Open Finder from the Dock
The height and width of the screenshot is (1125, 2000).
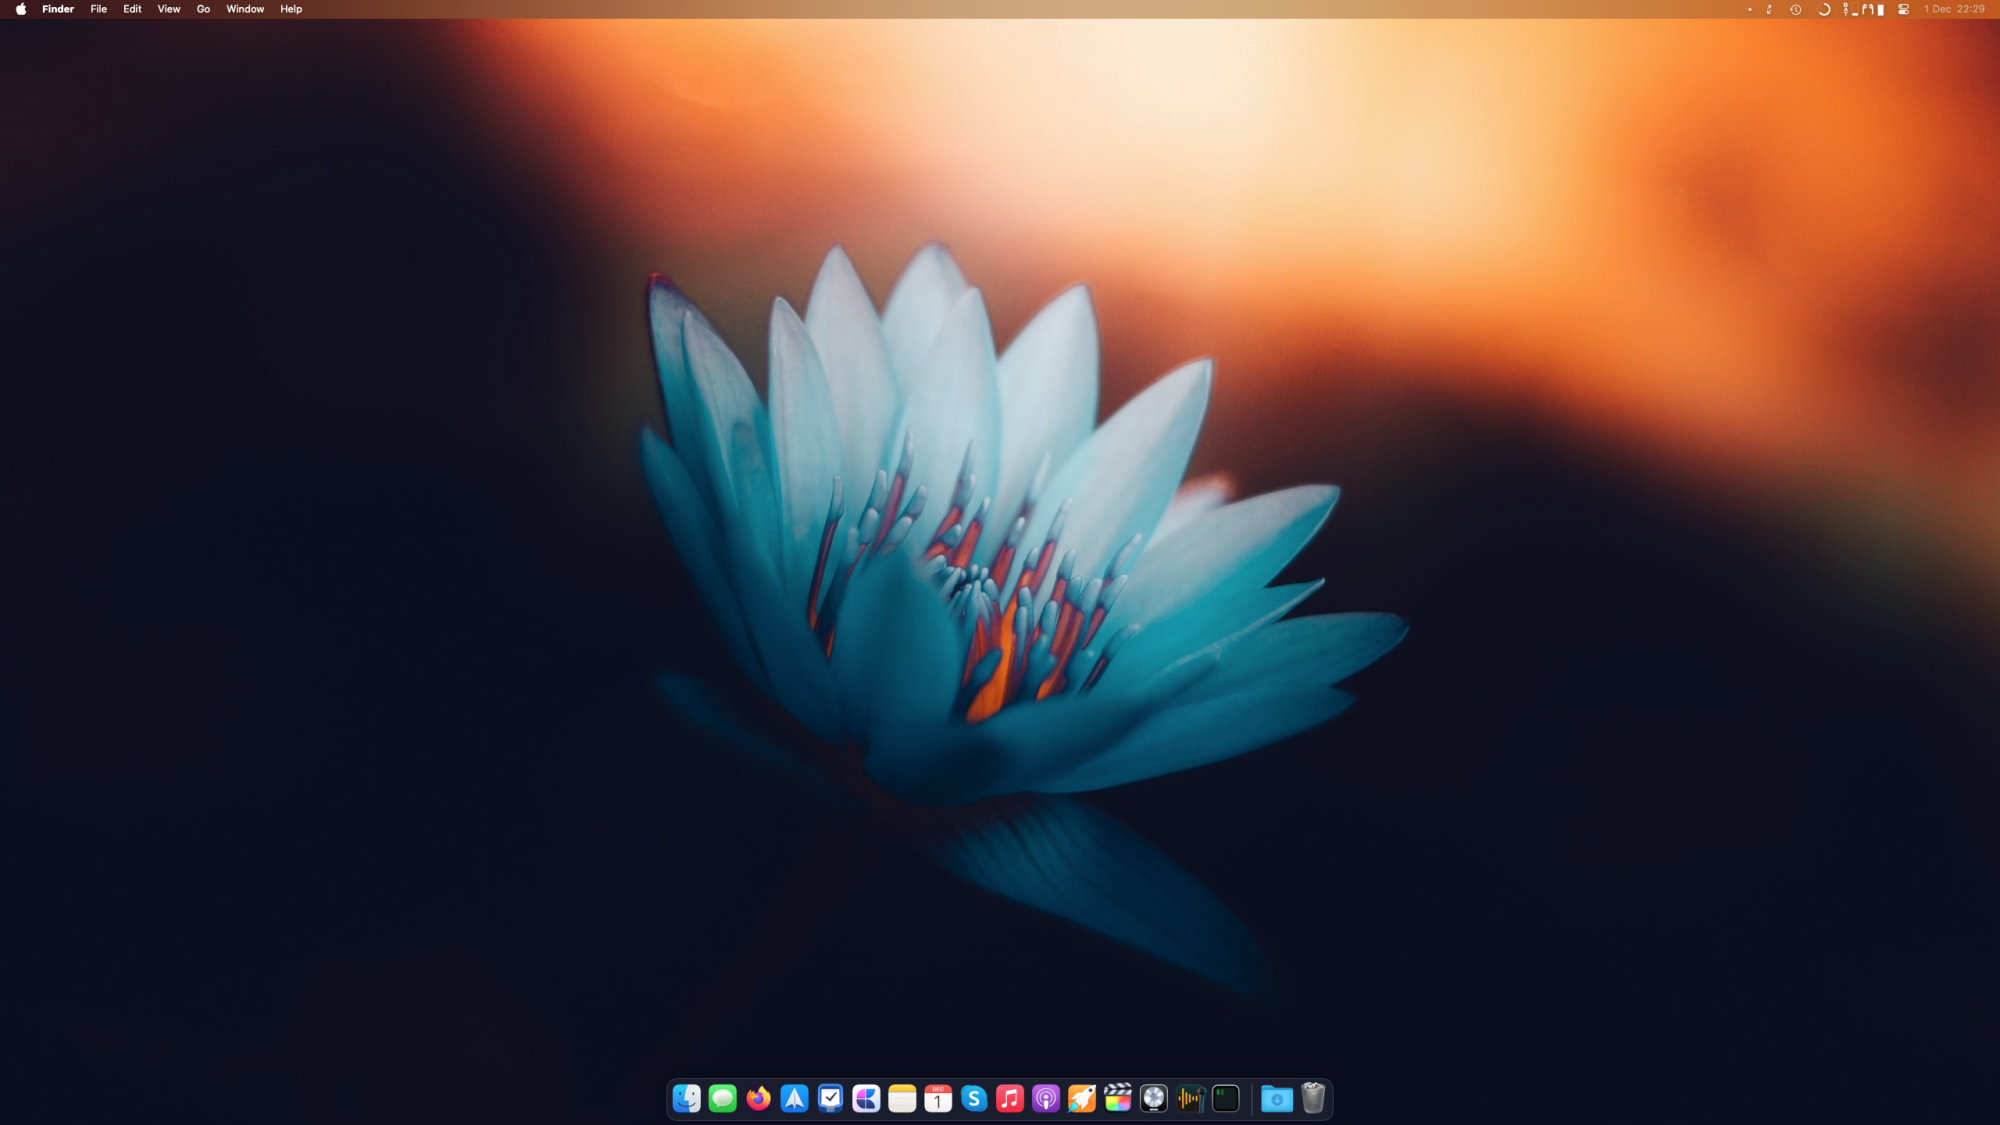click(686, 1098)
